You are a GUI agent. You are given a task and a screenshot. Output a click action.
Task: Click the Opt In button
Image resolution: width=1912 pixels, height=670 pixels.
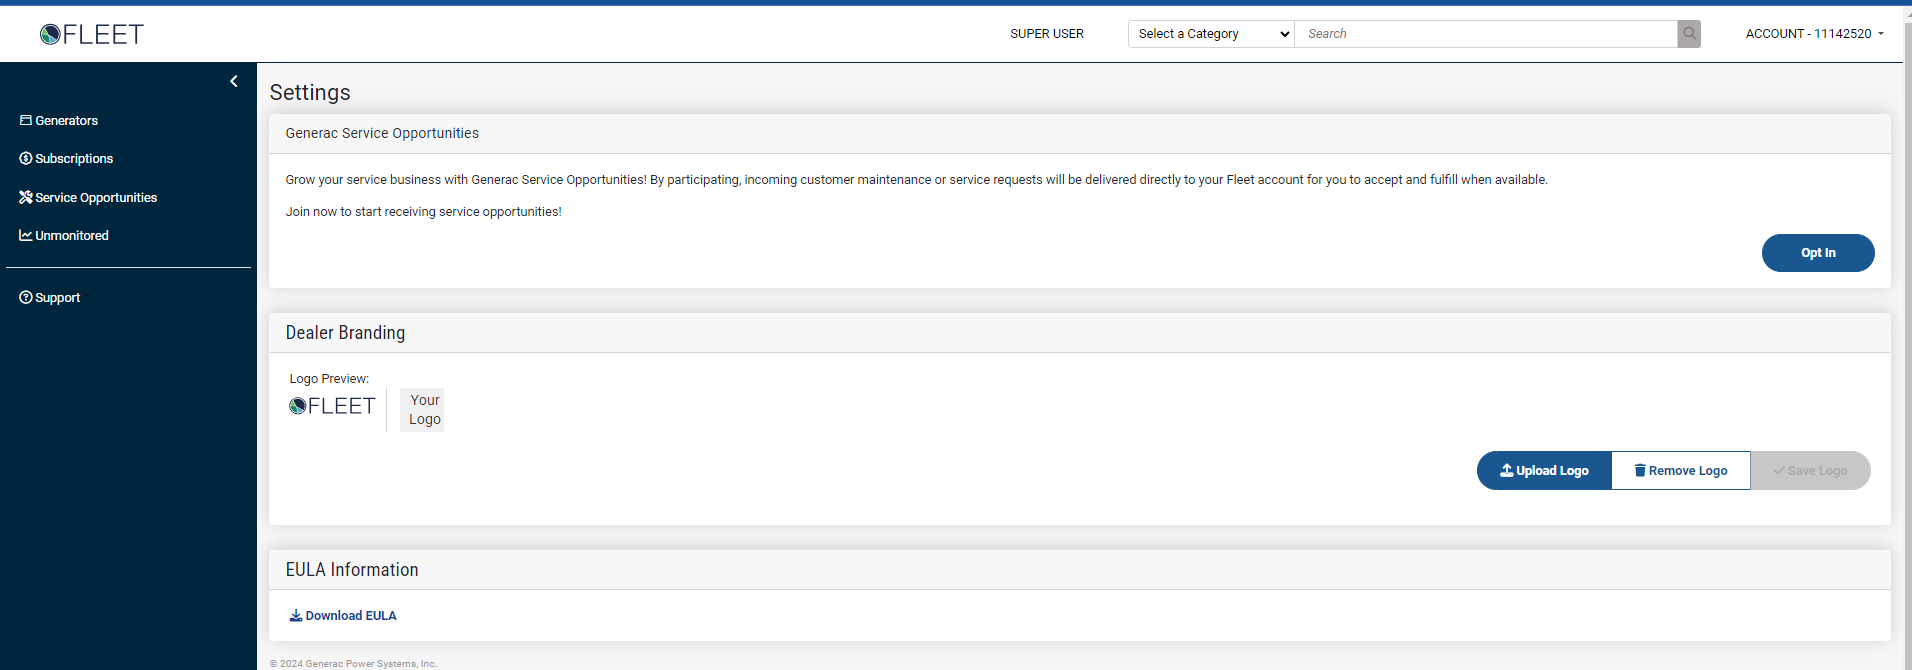coord(1818,253)
